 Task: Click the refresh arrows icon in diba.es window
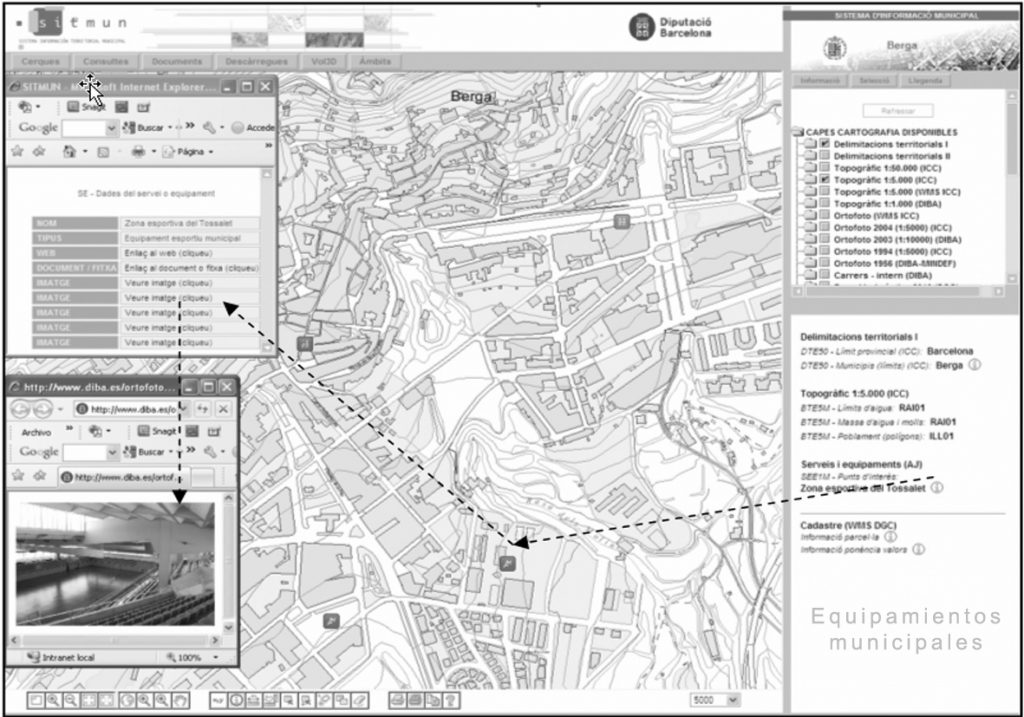202,409
